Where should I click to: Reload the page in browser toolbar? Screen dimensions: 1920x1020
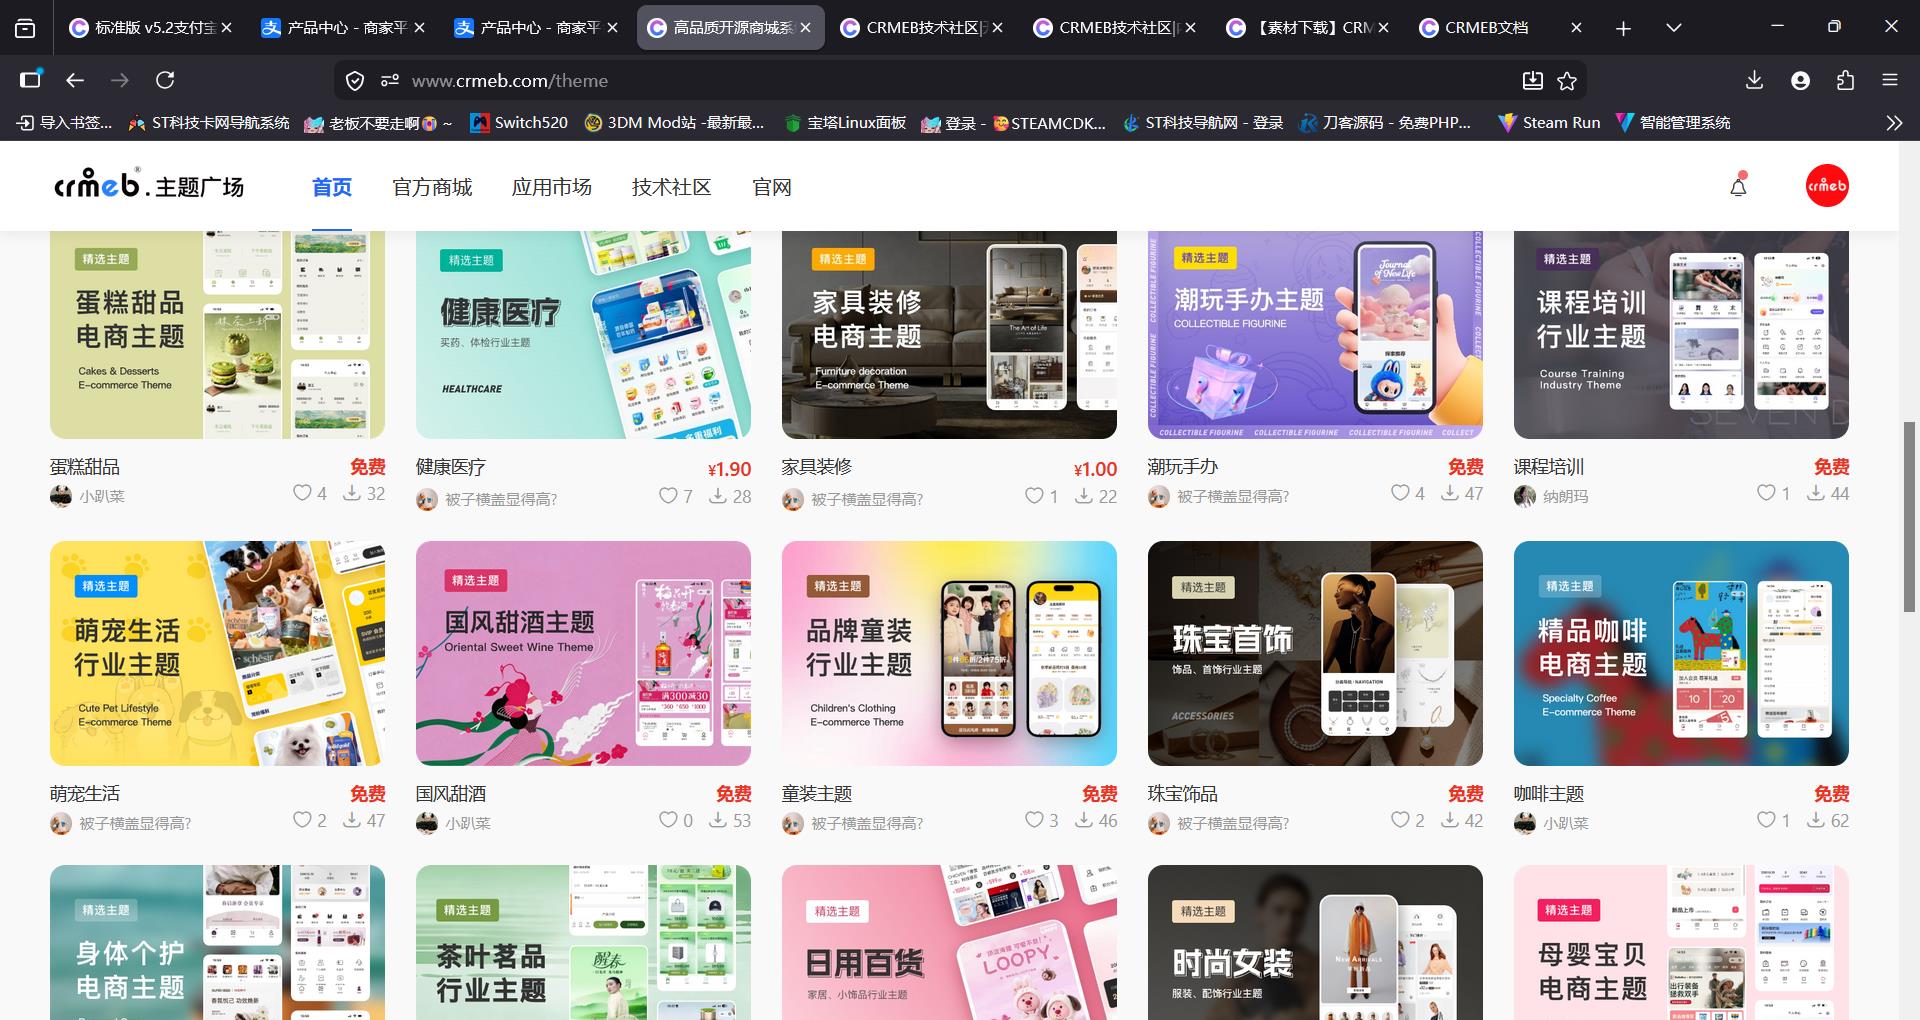[165, 80]
